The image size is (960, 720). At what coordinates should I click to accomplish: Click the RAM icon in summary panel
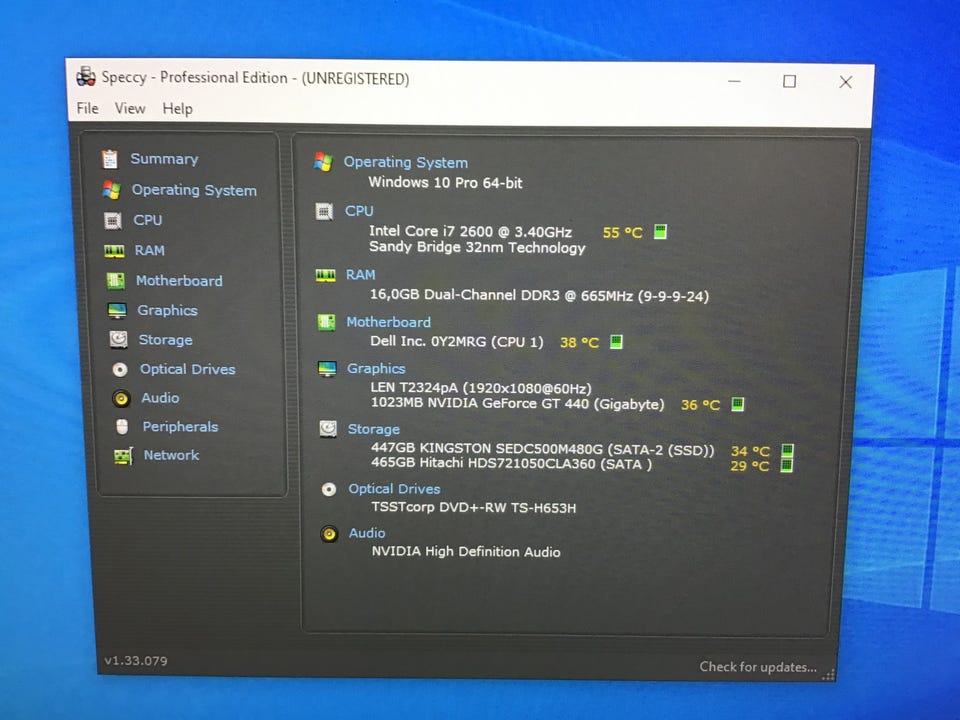325,276
